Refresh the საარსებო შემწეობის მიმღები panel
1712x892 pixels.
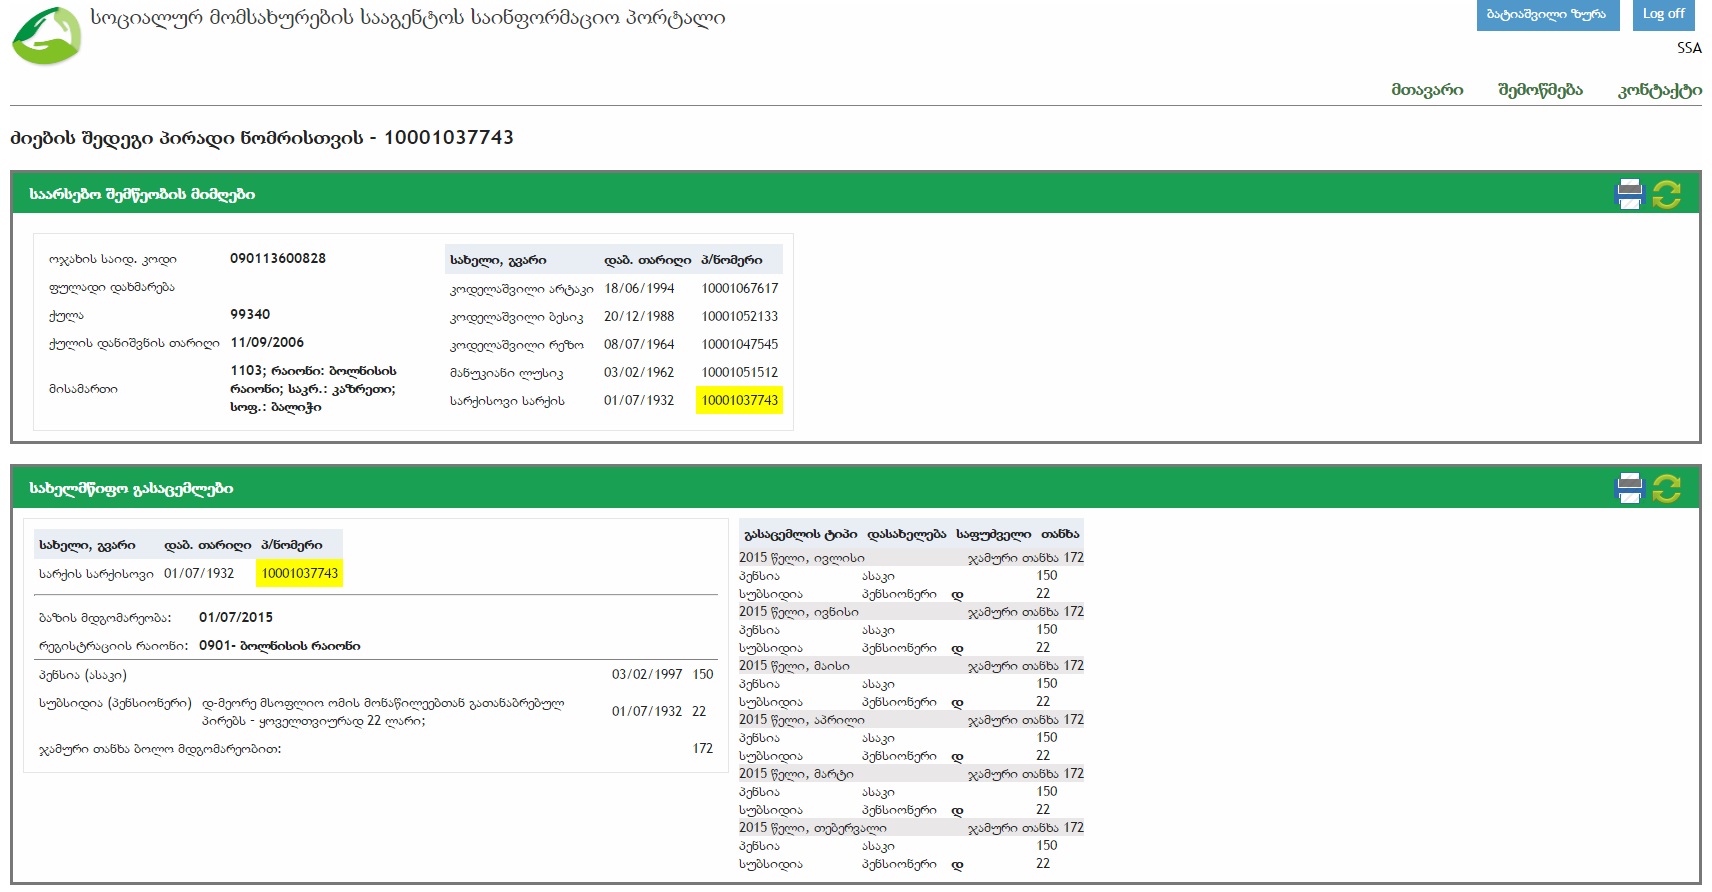[1666, 194]
